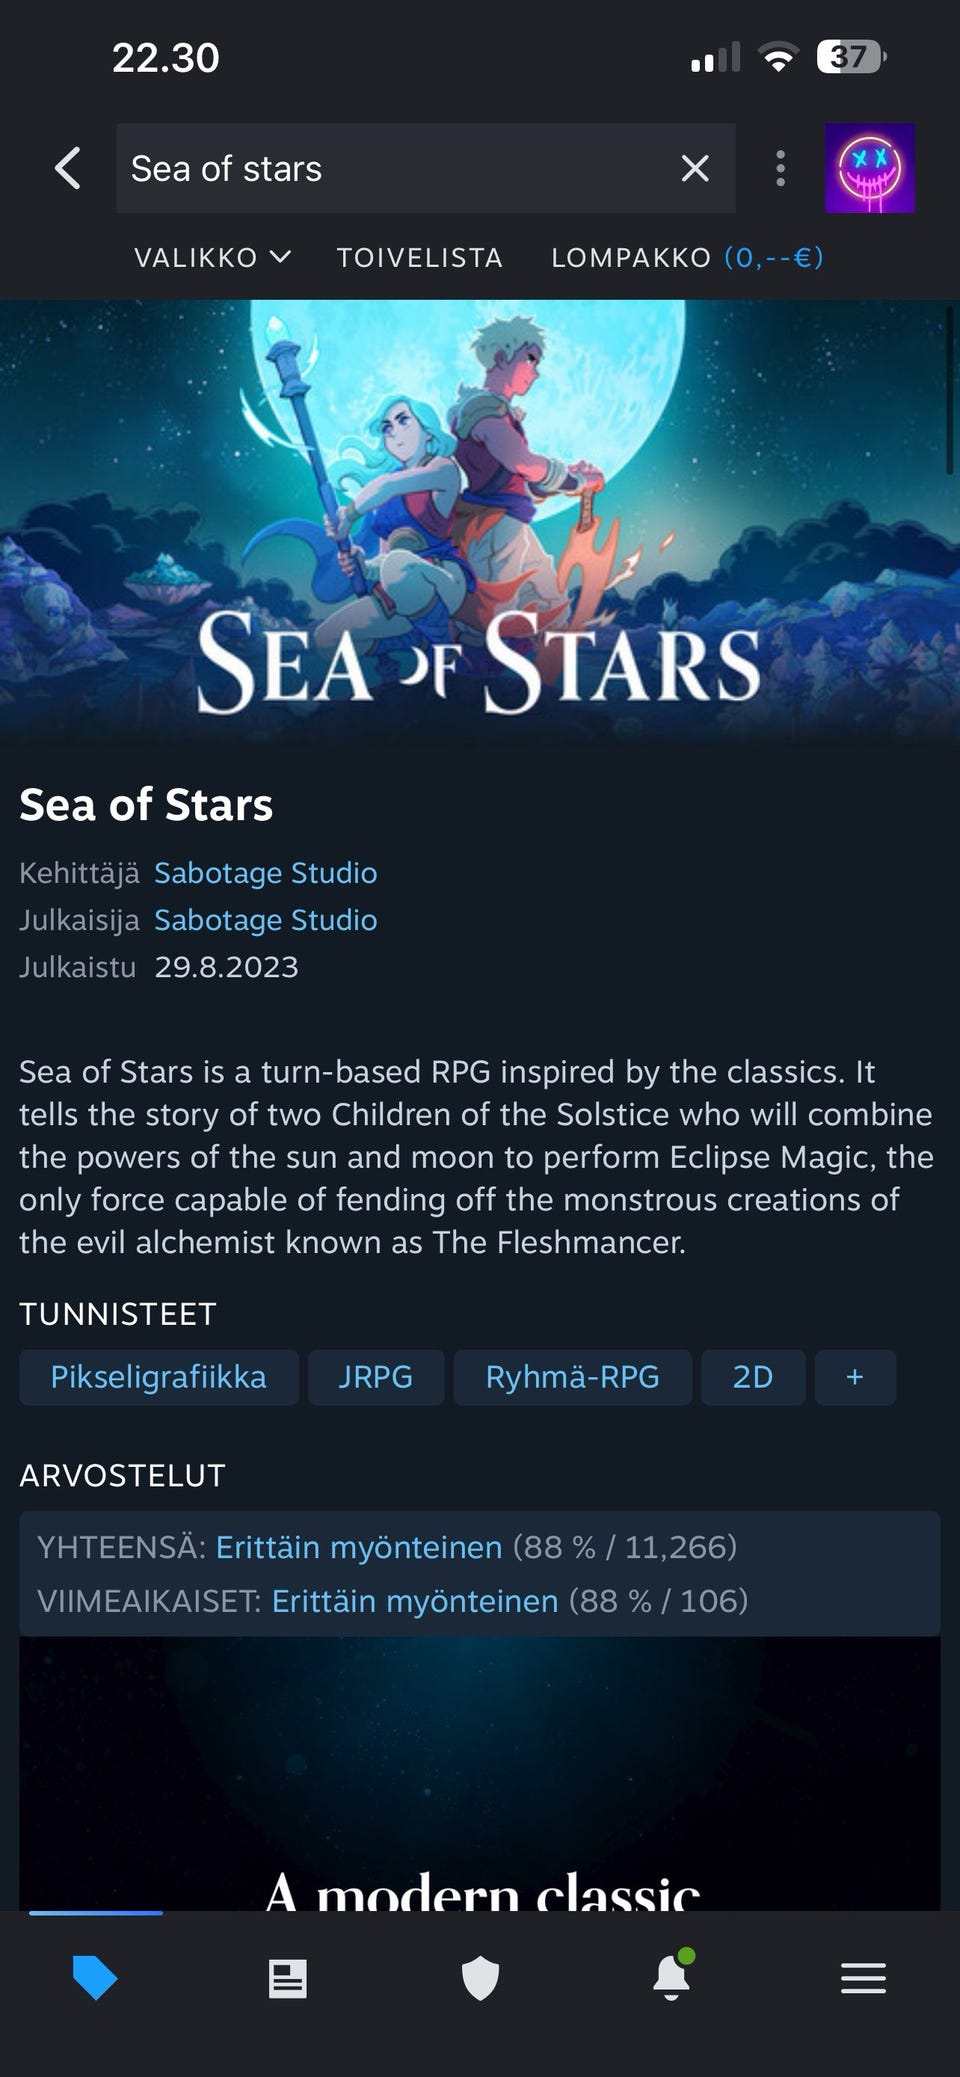Screen dimensions: 960x2077
Task: Open the News tab icon
Action: (x=288, y=1978)
